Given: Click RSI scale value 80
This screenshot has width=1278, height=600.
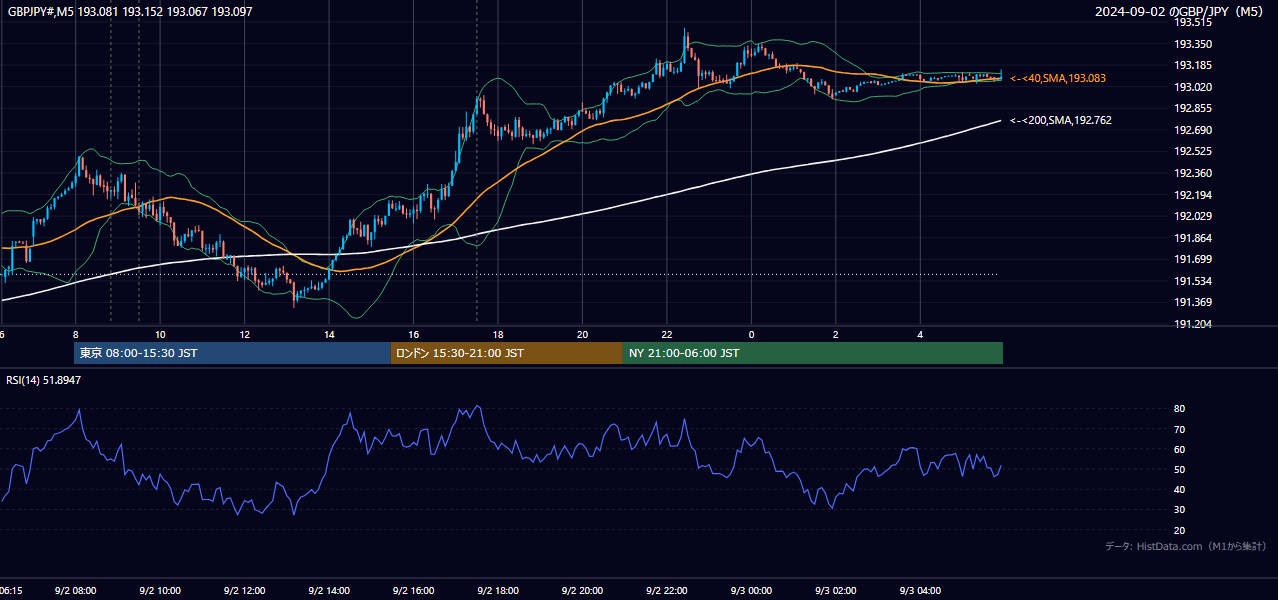Looking at the screenshot, I should coord(1180,409).
